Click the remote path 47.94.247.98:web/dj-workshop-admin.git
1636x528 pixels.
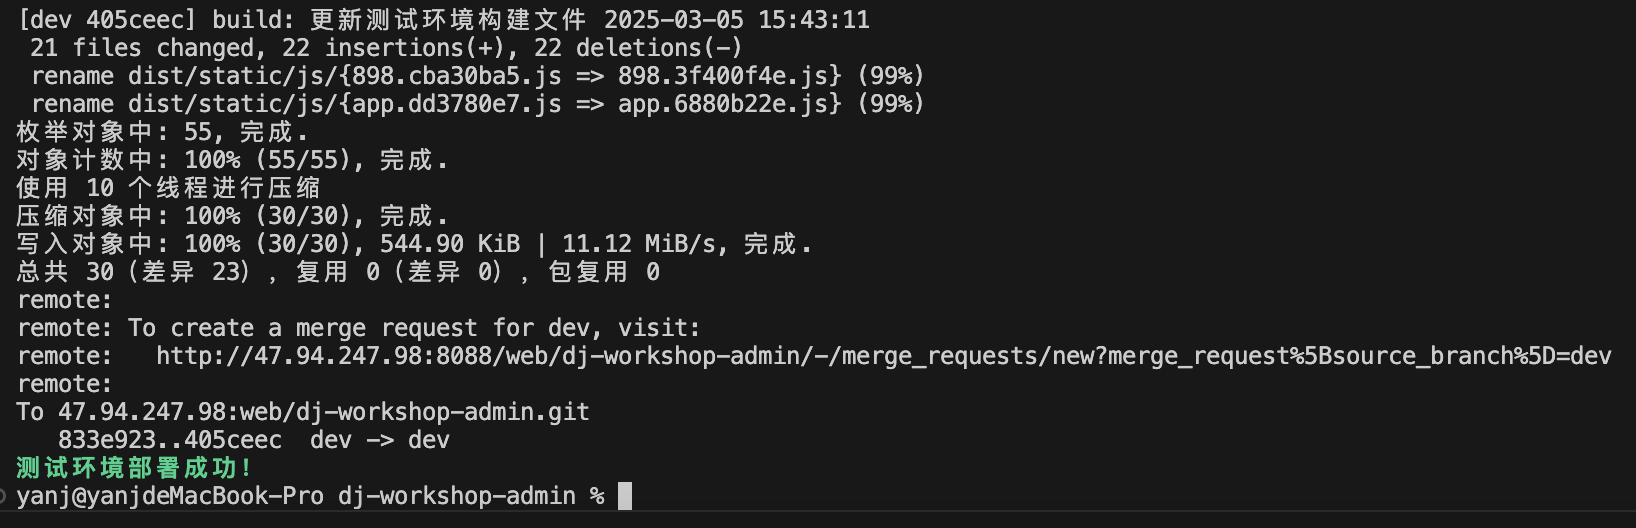tap(323, 412)
